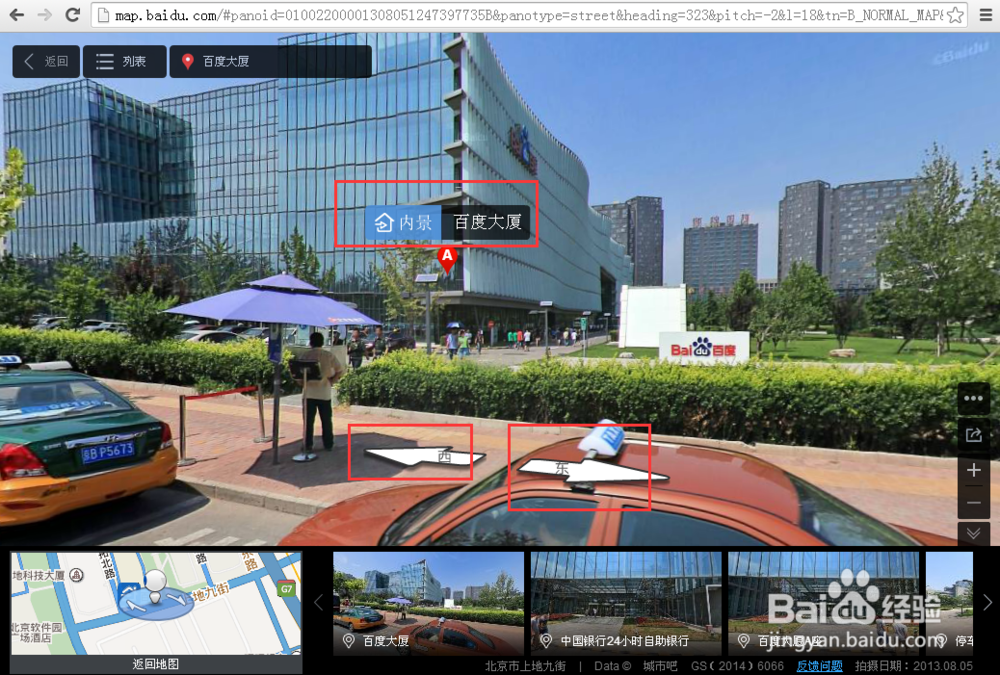This screenshot has width=1000, height=675.
Task: Open the 列表 list panel
Action: click(x=124, y=60)
